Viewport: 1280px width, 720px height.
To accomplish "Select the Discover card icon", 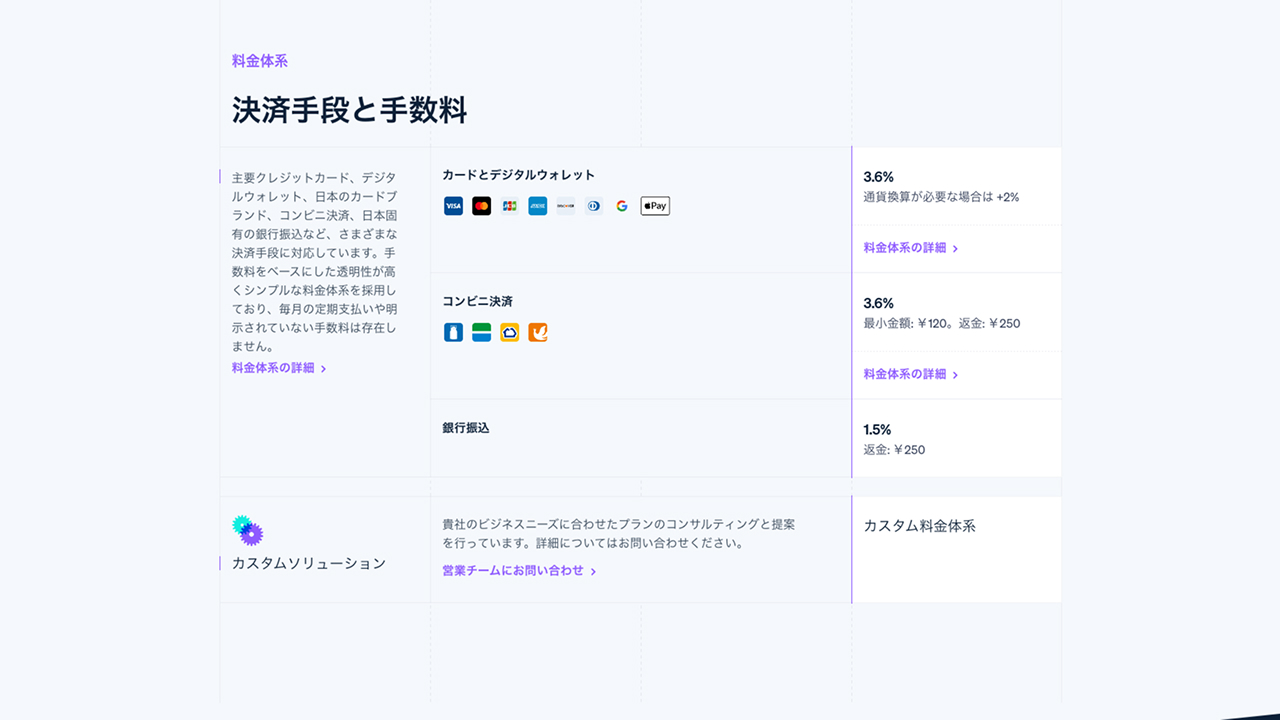I will (565, 205).
